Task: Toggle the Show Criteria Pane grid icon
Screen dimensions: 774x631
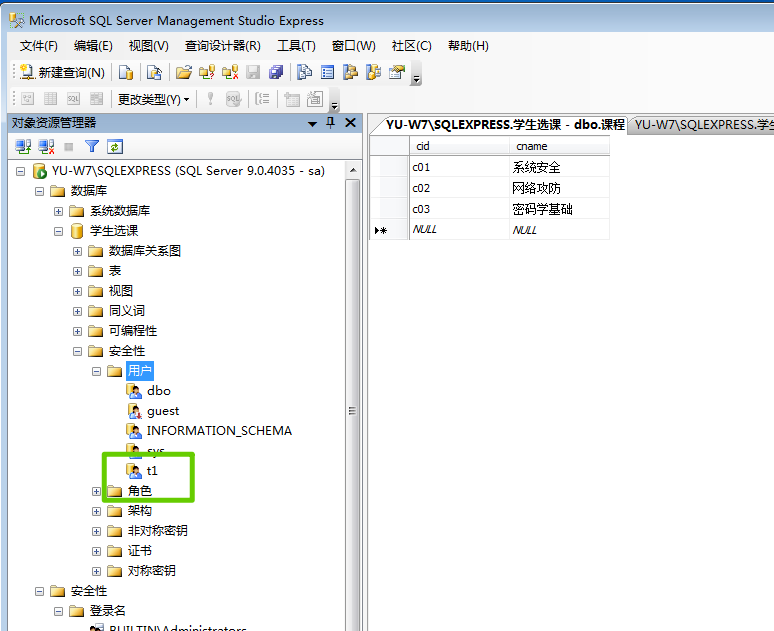Action: pos(50,99)
